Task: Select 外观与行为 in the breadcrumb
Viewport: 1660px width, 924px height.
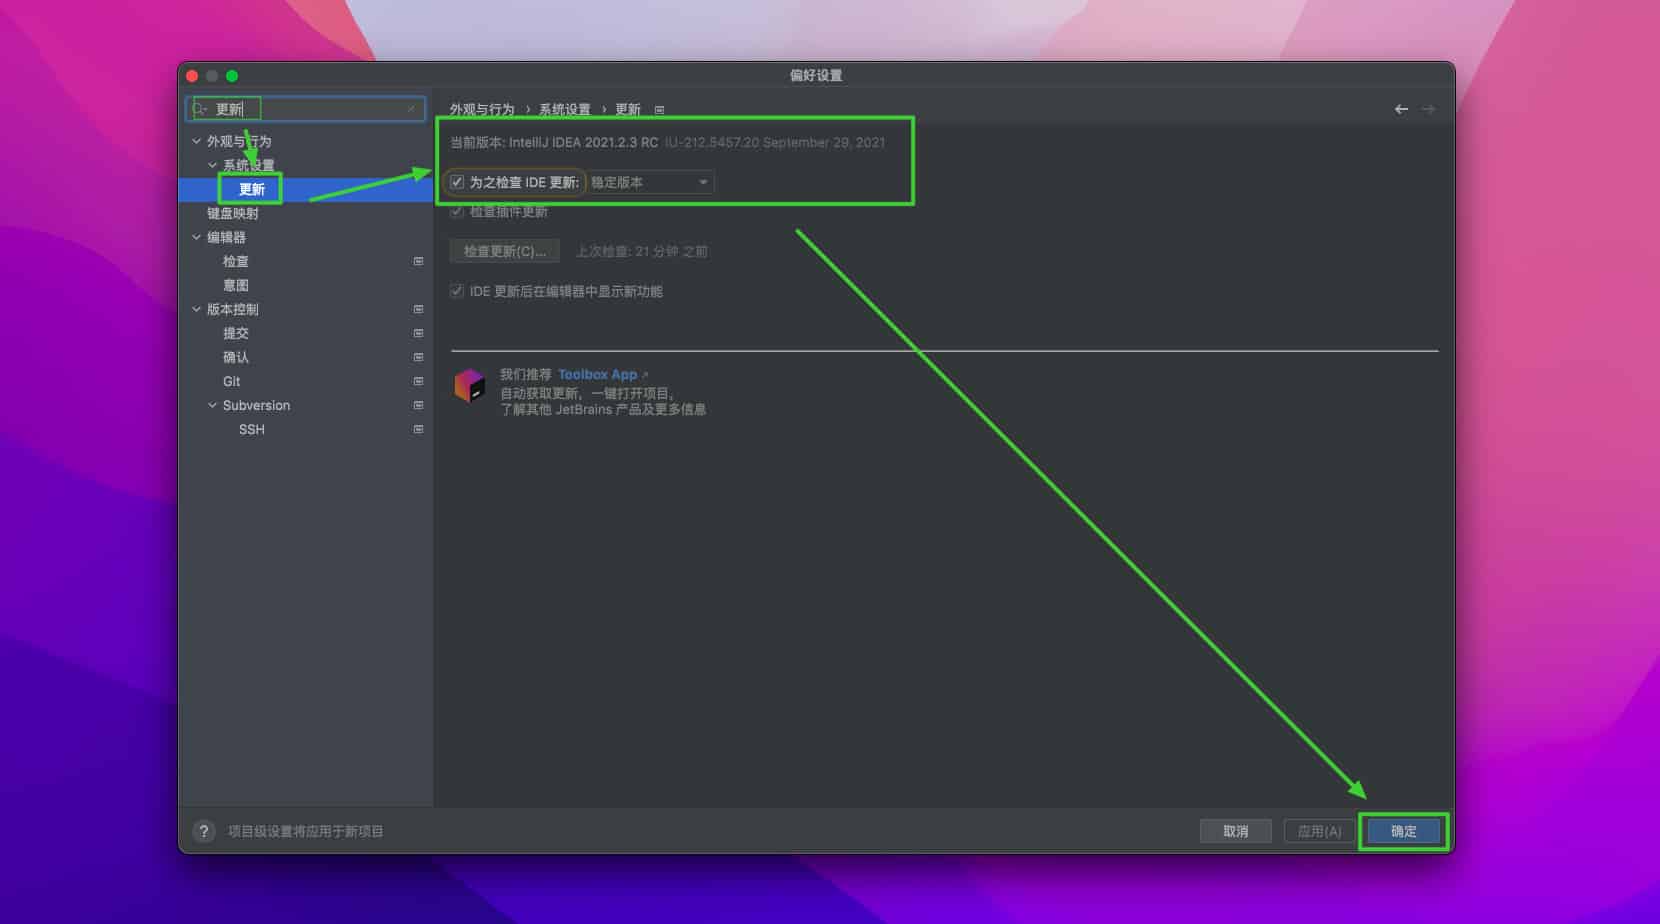Action: (x=480, y=109)
